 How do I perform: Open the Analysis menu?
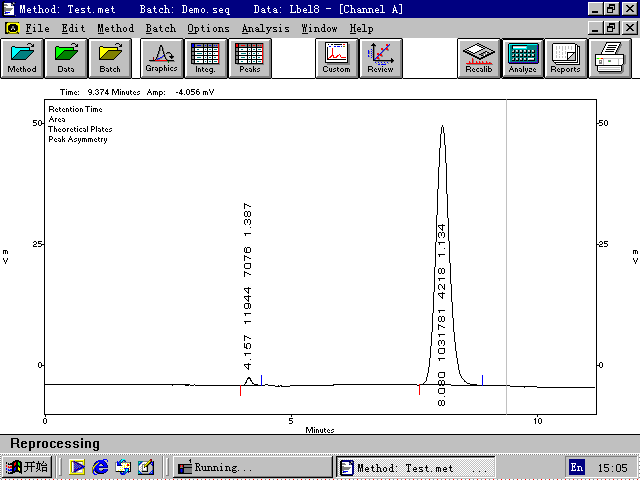point(265,29)
